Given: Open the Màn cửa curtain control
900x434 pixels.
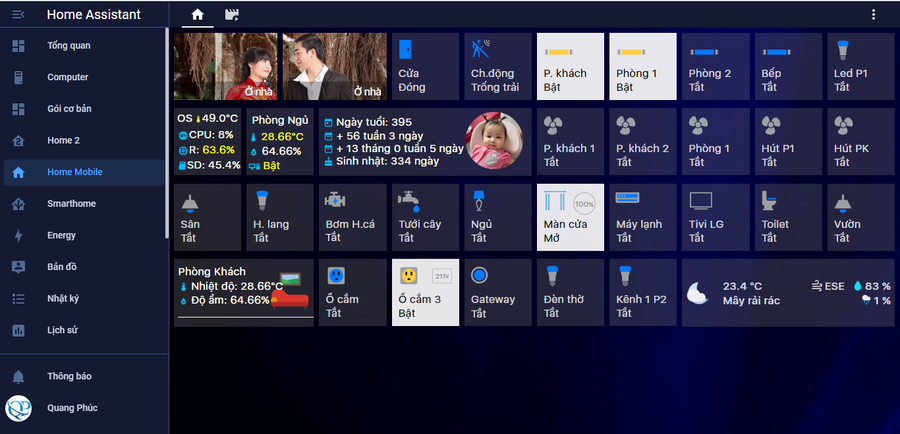Looking at the screenshot, I should 570,217.
